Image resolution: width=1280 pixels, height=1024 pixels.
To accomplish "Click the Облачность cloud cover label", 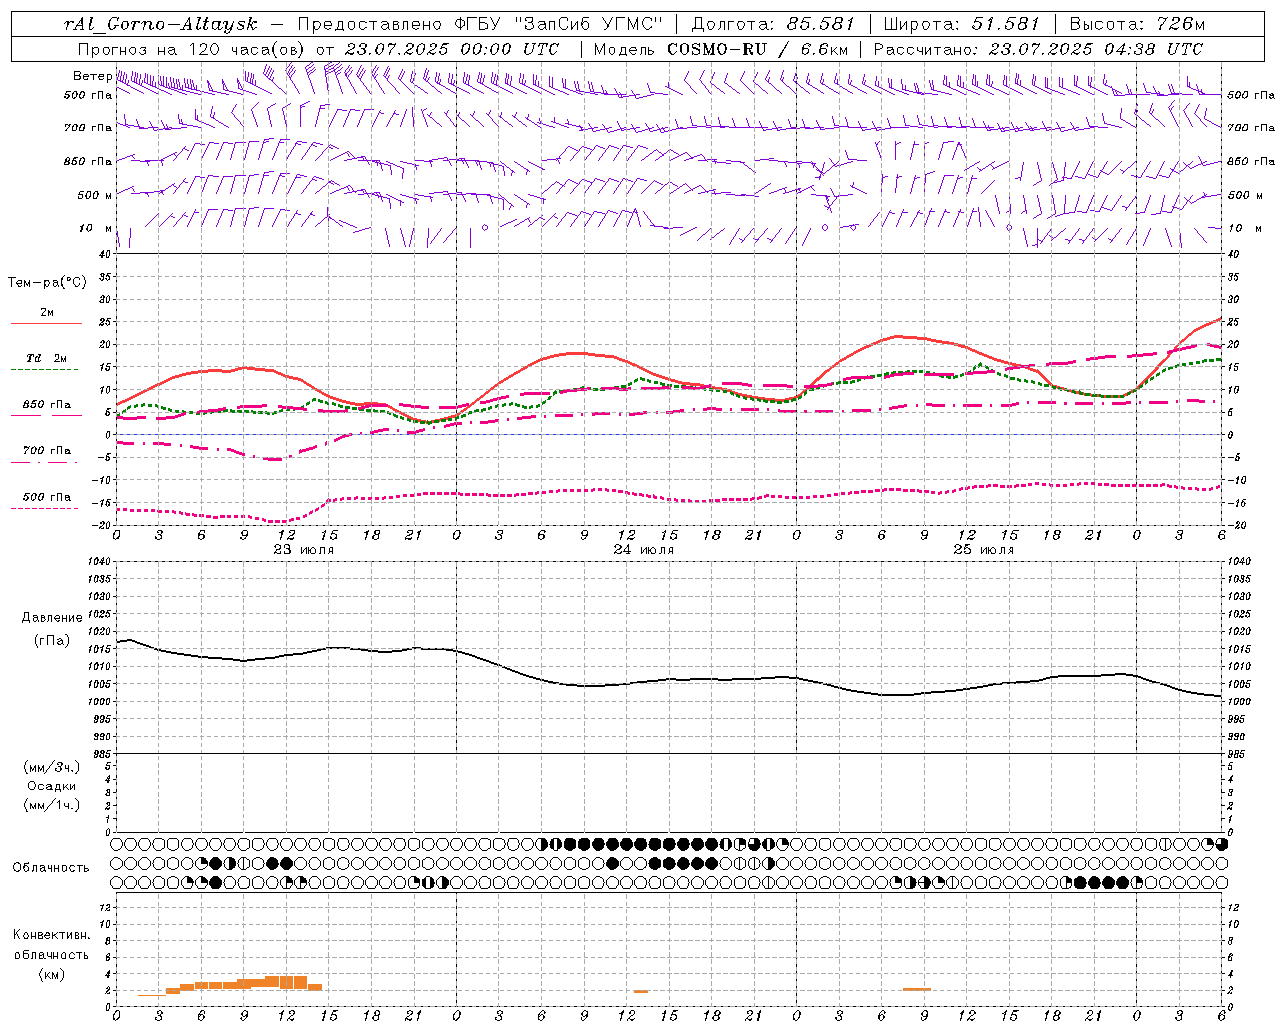I will tap(51, 868).
